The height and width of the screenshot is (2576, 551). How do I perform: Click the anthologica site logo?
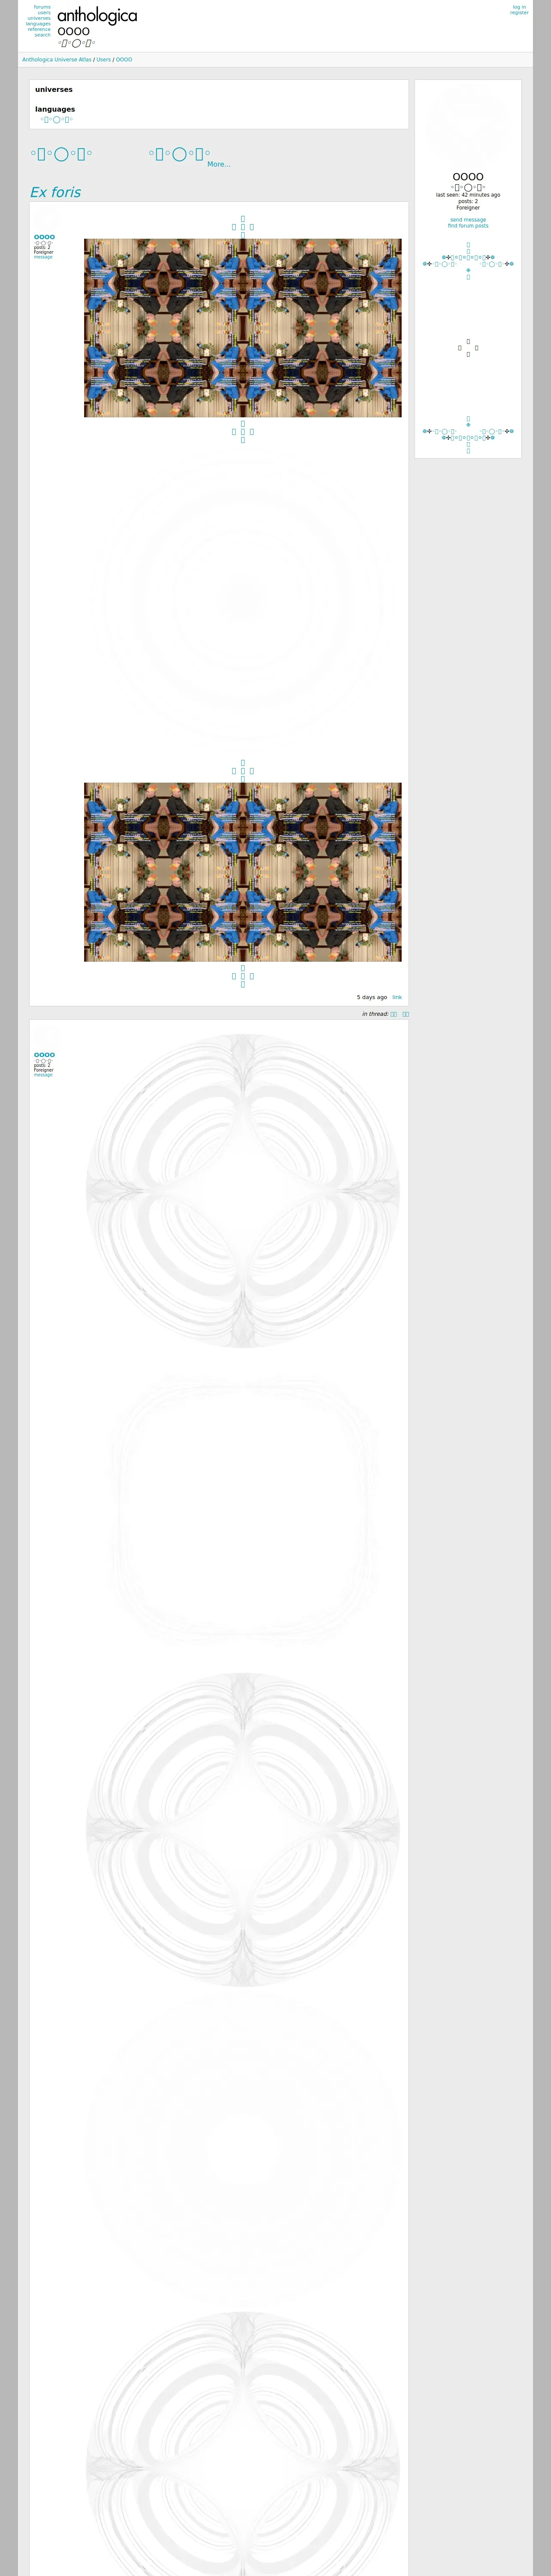point(97,15)
